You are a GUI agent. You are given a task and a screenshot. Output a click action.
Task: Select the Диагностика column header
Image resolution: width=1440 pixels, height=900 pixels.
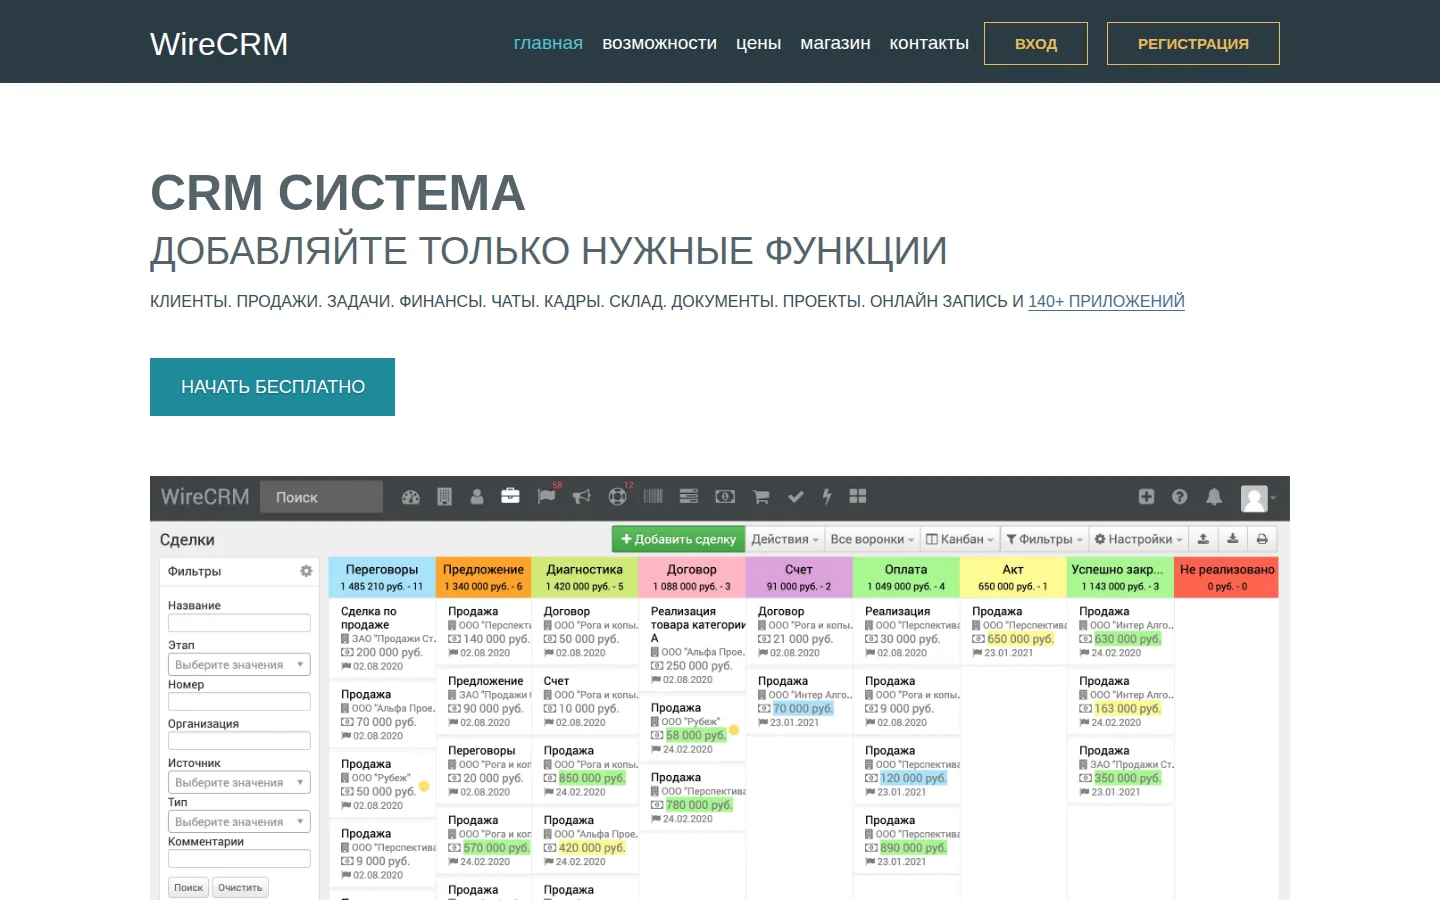(x=585, y=577)
